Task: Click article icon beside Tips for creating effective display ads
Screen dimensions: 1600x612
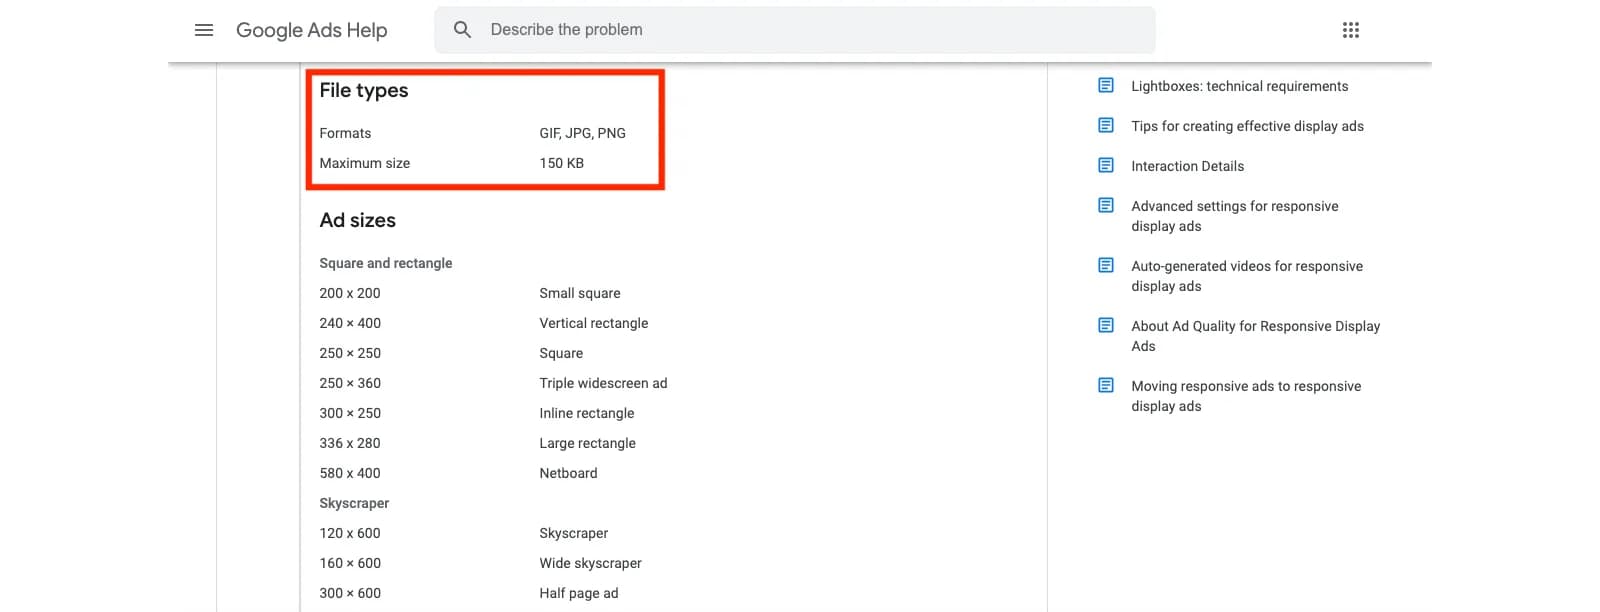Action: pyautogui.click(x=1106, y=125)
